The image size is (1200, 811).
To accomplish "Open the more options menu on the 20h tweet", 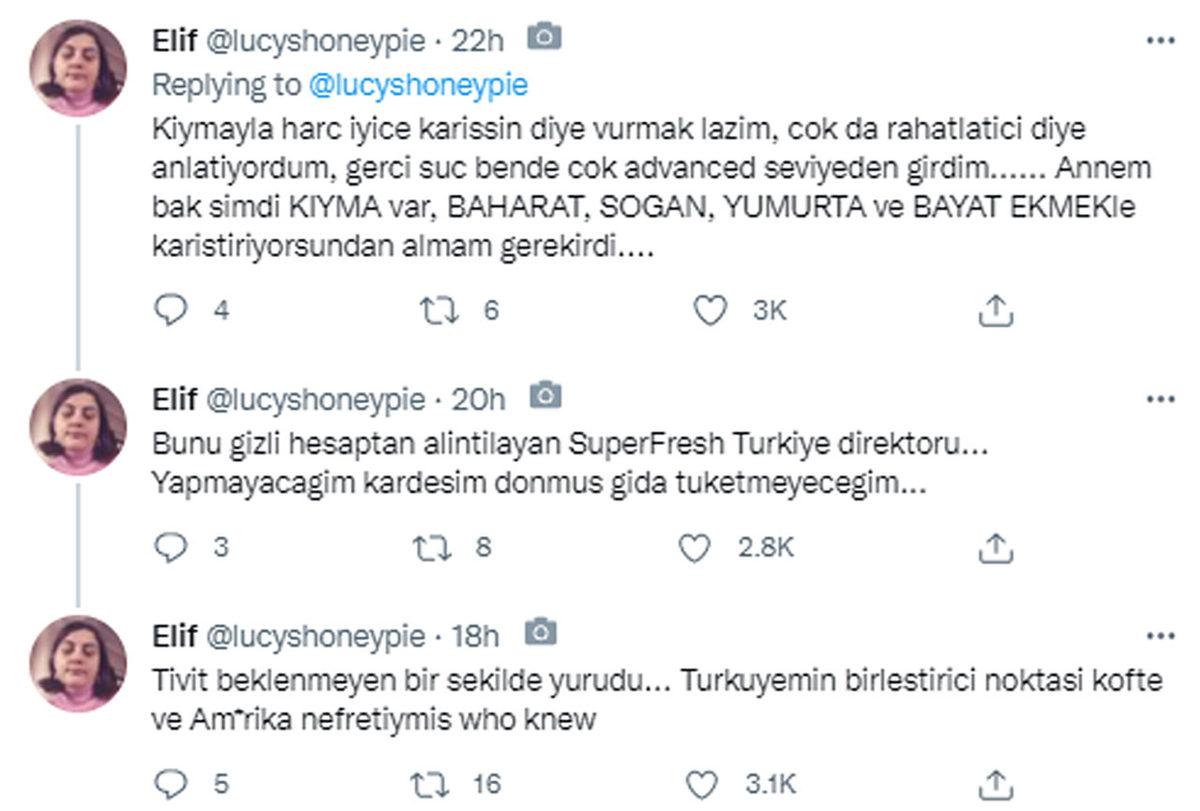I will [1161, 398].
